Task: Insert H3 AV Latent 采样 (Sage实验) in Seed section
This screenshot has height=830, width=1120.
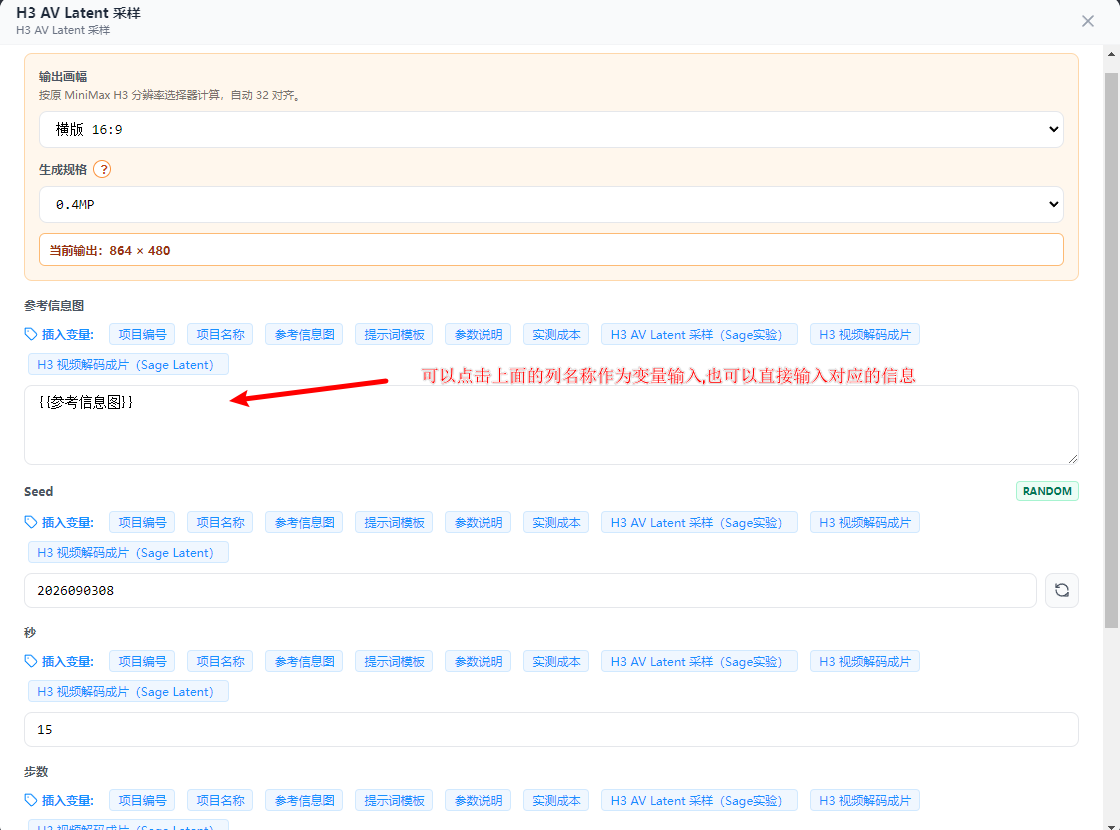Action: (699, 522)
